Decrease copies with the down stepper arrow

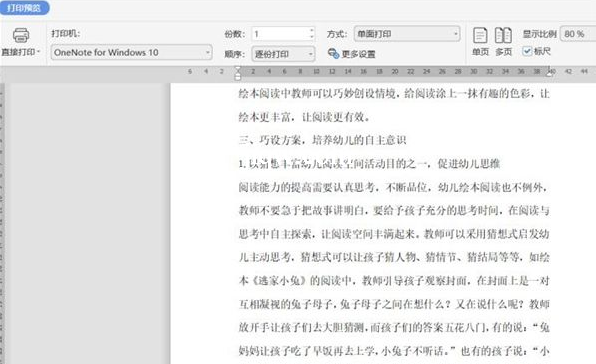click(x=312, y=37)
